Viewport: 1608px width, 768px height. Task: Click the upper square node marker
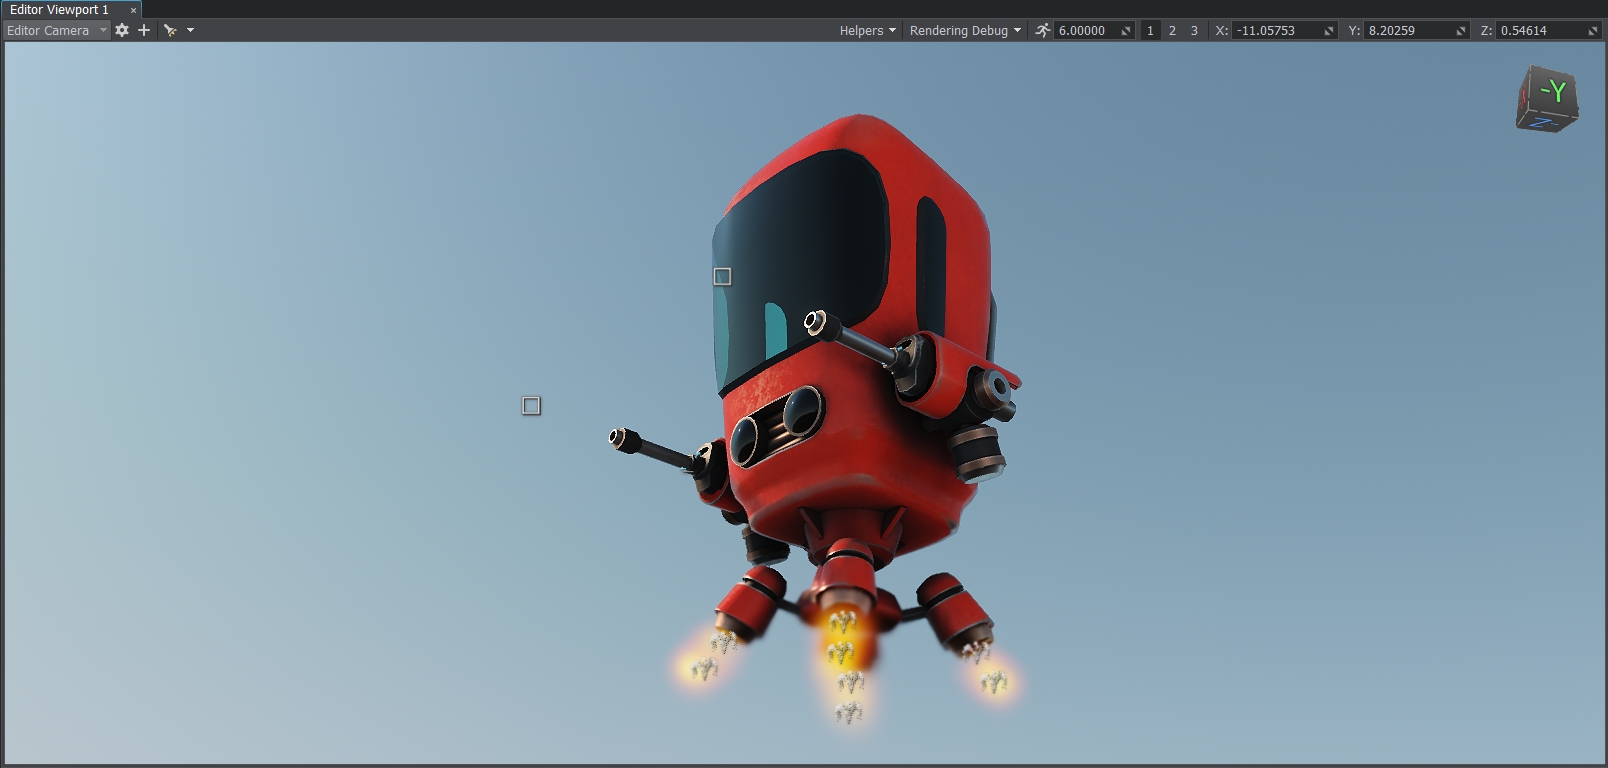(x=722, y=276)
